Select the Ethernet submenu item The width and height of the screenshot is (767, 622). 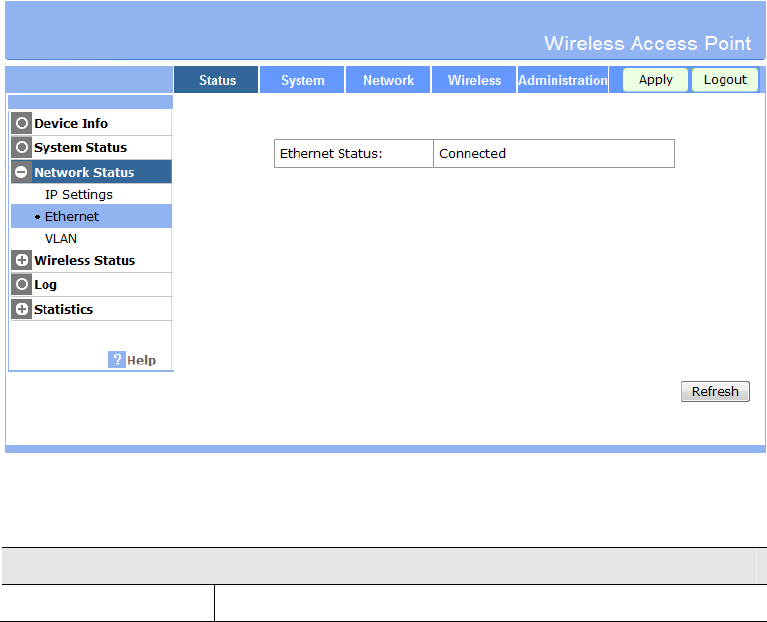(x=91, y=216)
